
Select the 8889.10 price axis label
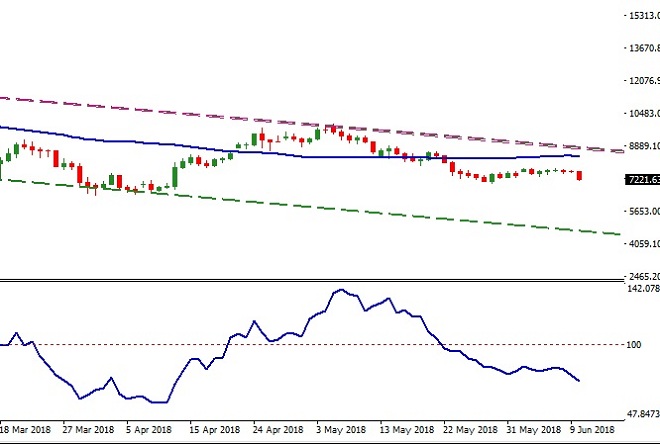point(644,146)
